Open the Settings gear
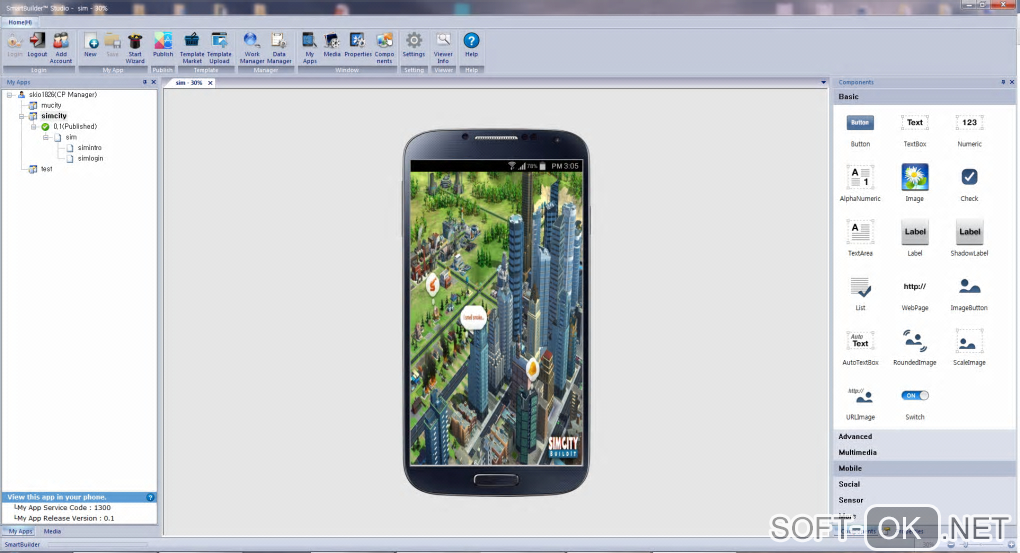Screen dimensions: 1020x553 coord(414,47)
